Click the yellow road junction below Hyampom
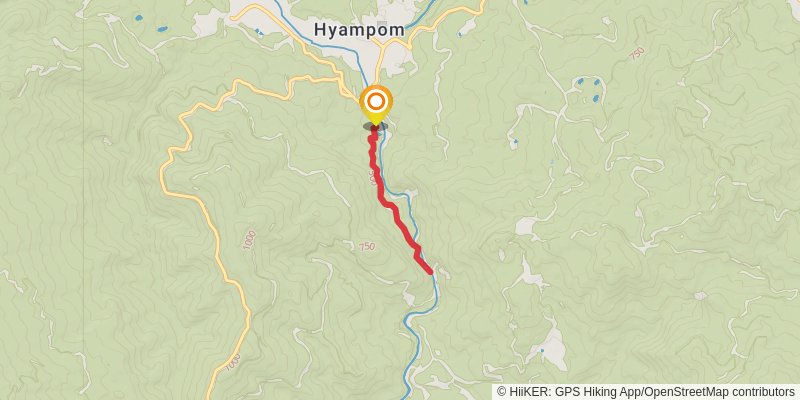Viewport: 800px width, 400px height. click(382, 46)
